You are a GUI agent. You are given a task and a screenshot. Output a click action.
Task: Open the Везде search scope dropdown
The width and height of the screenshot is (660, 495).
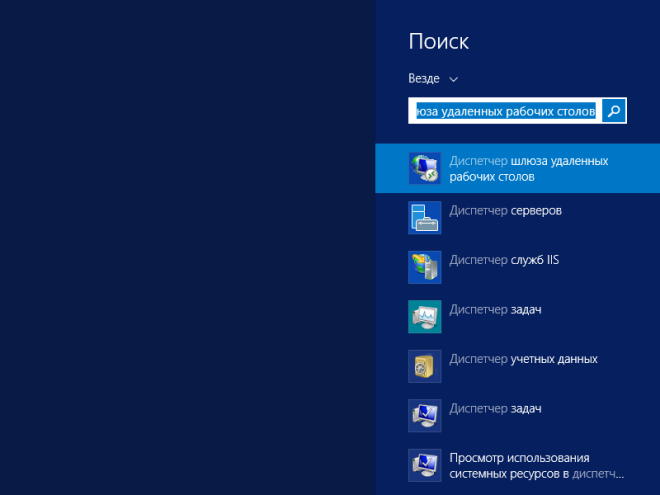click(x=426, y=78)
